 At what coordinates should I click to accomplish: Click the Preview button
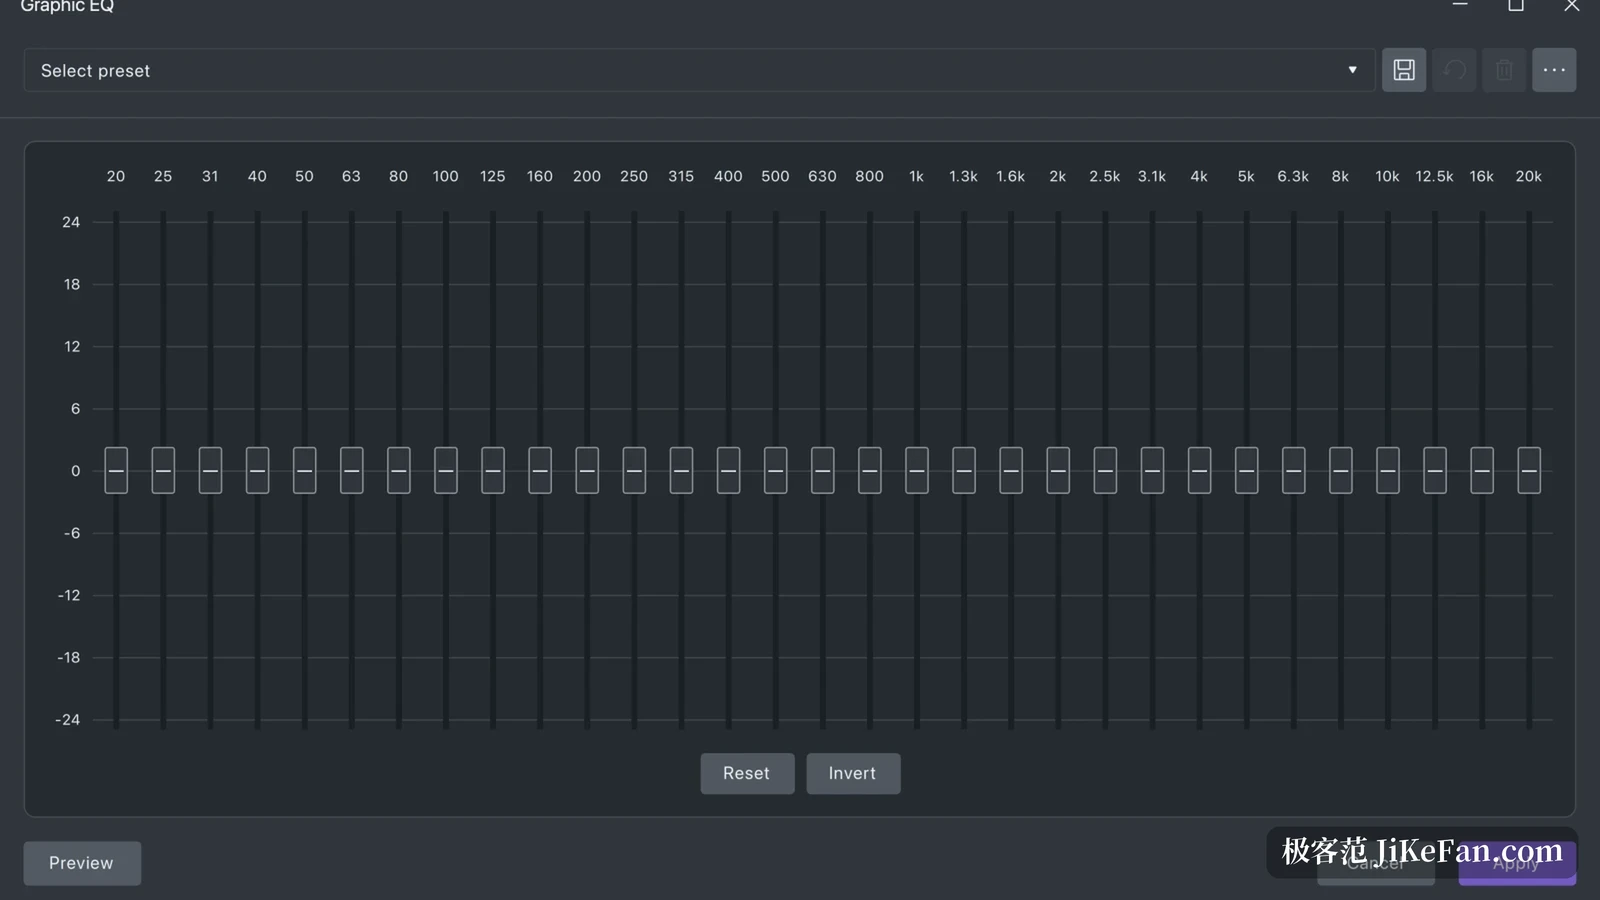(82, 863)
